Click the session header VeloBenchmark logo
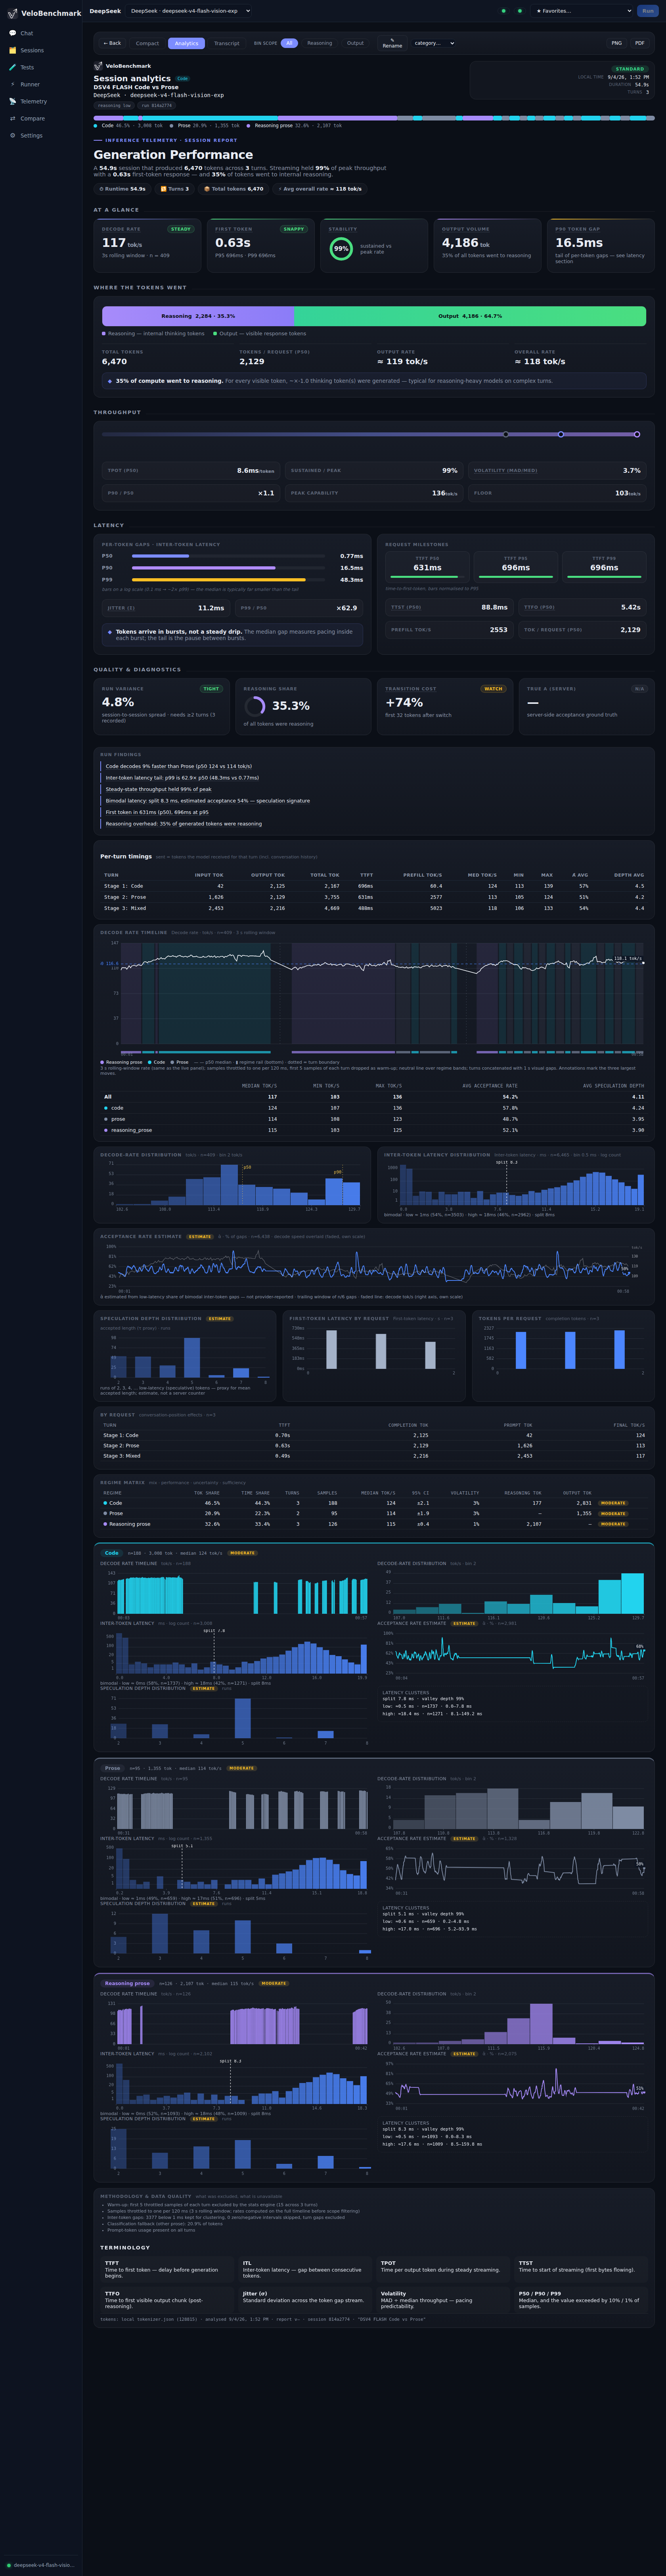666x2576 pixels. [98, 66]
